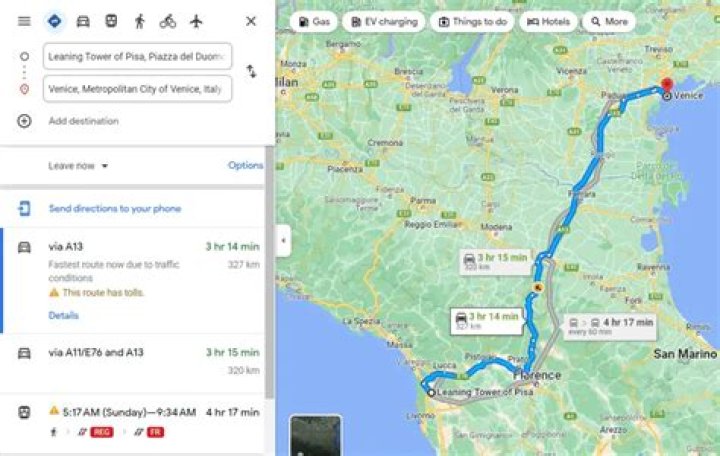Switch to cycling directions icon
The width and height of the screenshot is (720, 456).
pyautogui.click(x=168, y=21)
